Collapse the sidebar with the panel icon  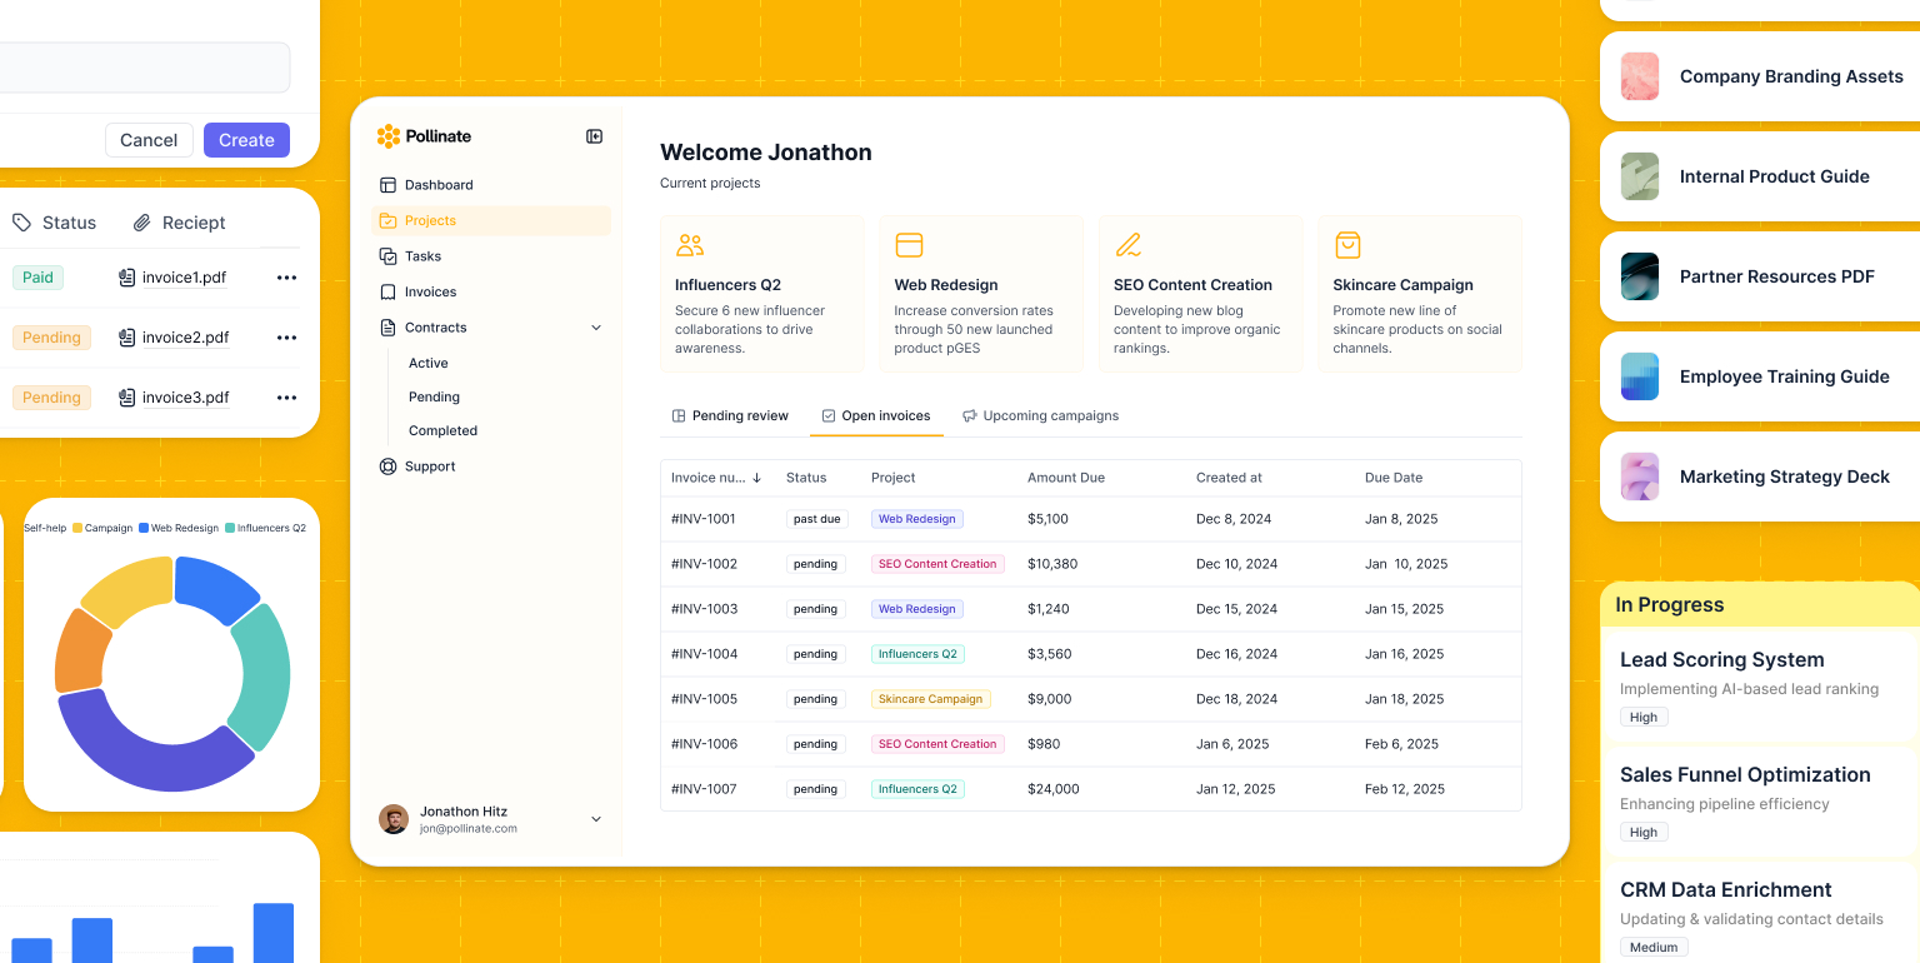tap(594, 136)
